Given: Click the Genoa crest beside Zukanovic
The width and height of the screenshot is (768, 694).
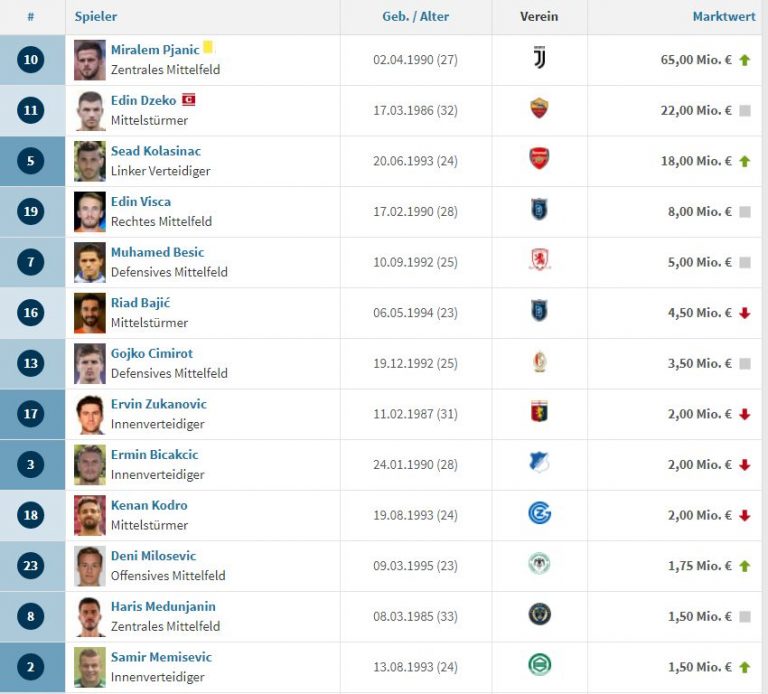Looking at the screenshot, I should click(539, 413).
